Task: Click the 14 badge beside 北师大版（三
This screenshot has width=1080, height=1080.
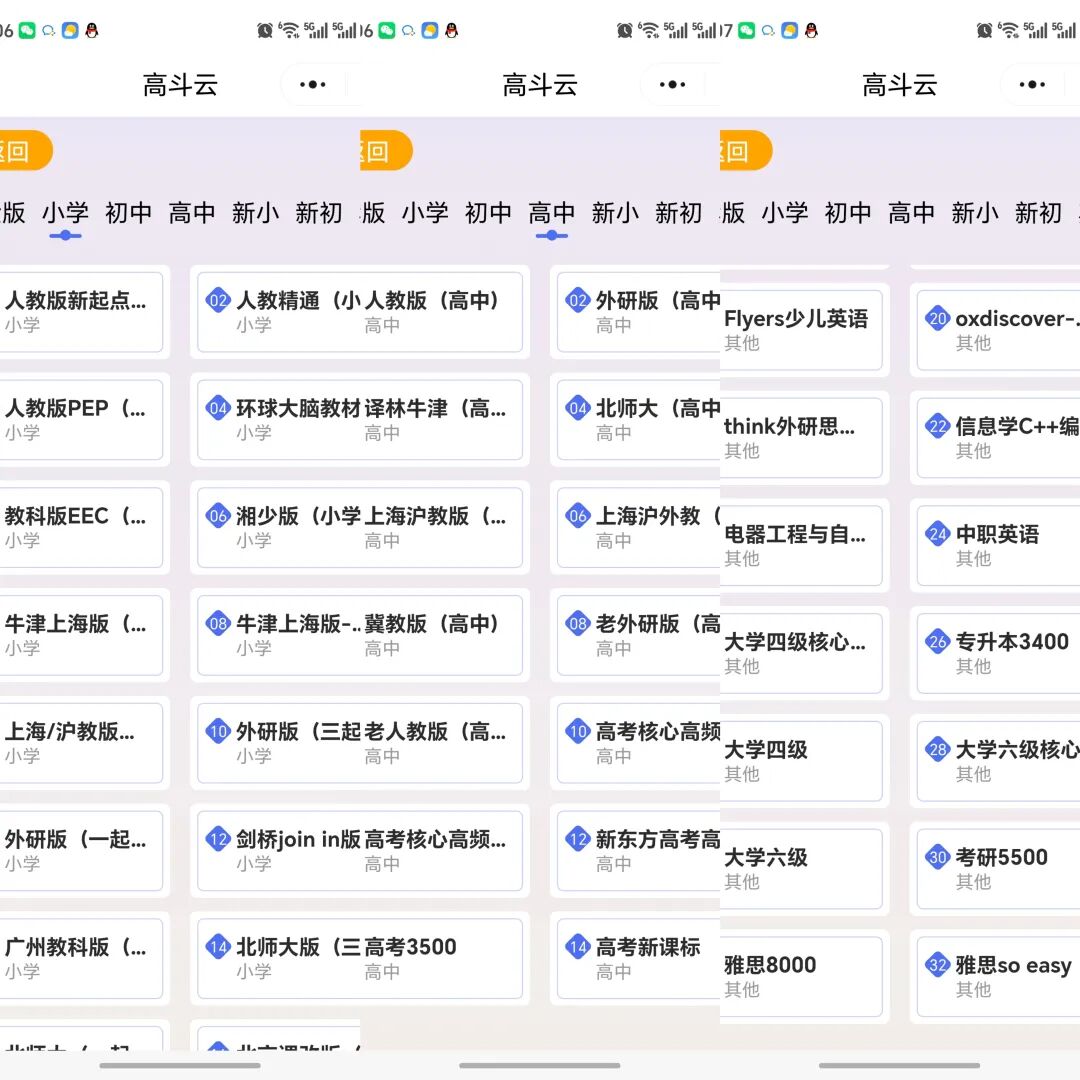Action: (x=218, y=947)
